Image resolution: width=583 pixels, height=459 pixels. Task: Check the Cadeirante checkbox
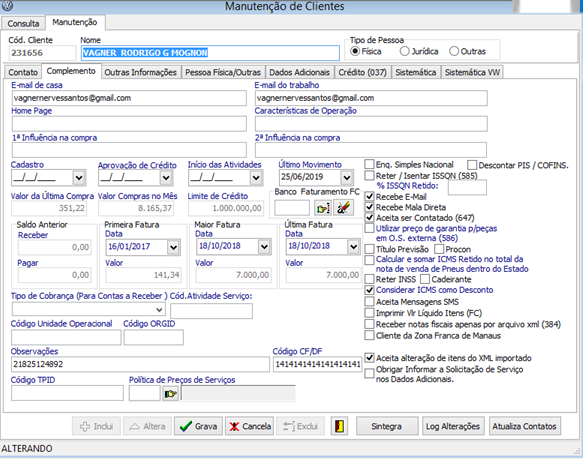click(x=425, y=279)
